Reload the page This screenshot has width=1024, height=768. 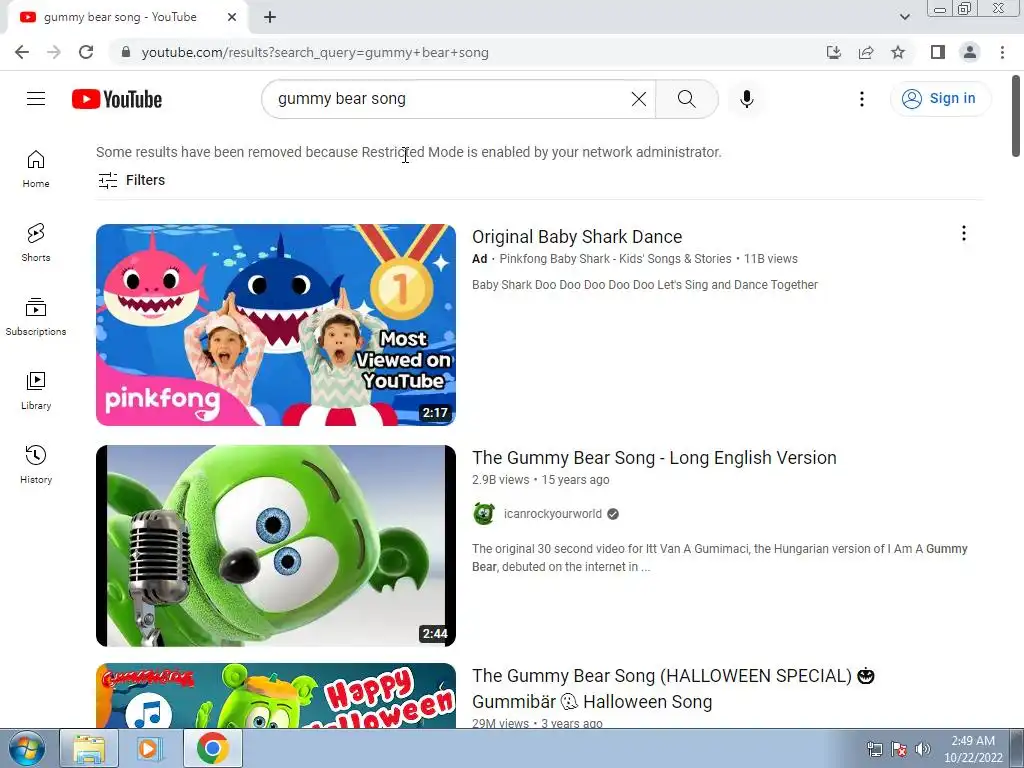[x=86, y=52]
